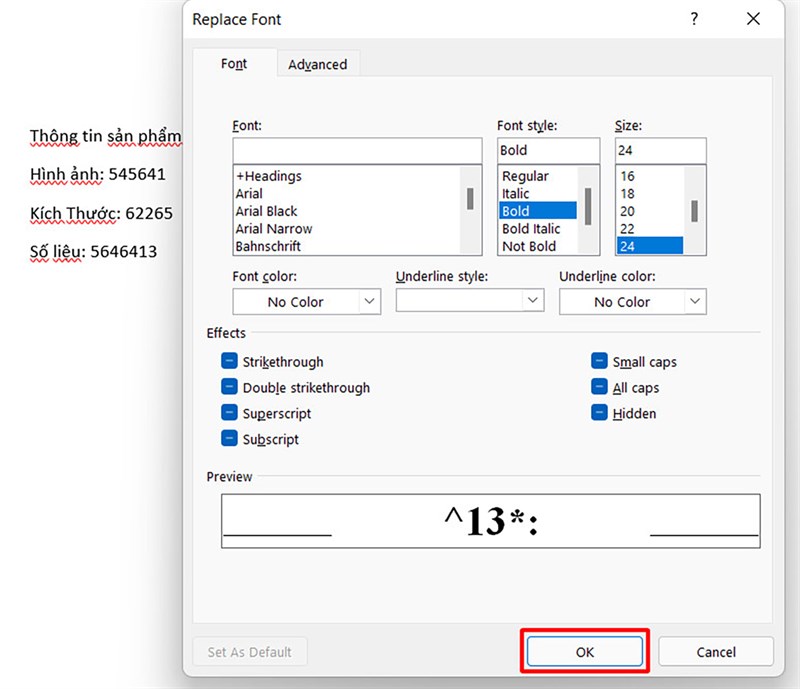Choose Arial Black in the font list
The image size is (800, 689).
(267, 211)
